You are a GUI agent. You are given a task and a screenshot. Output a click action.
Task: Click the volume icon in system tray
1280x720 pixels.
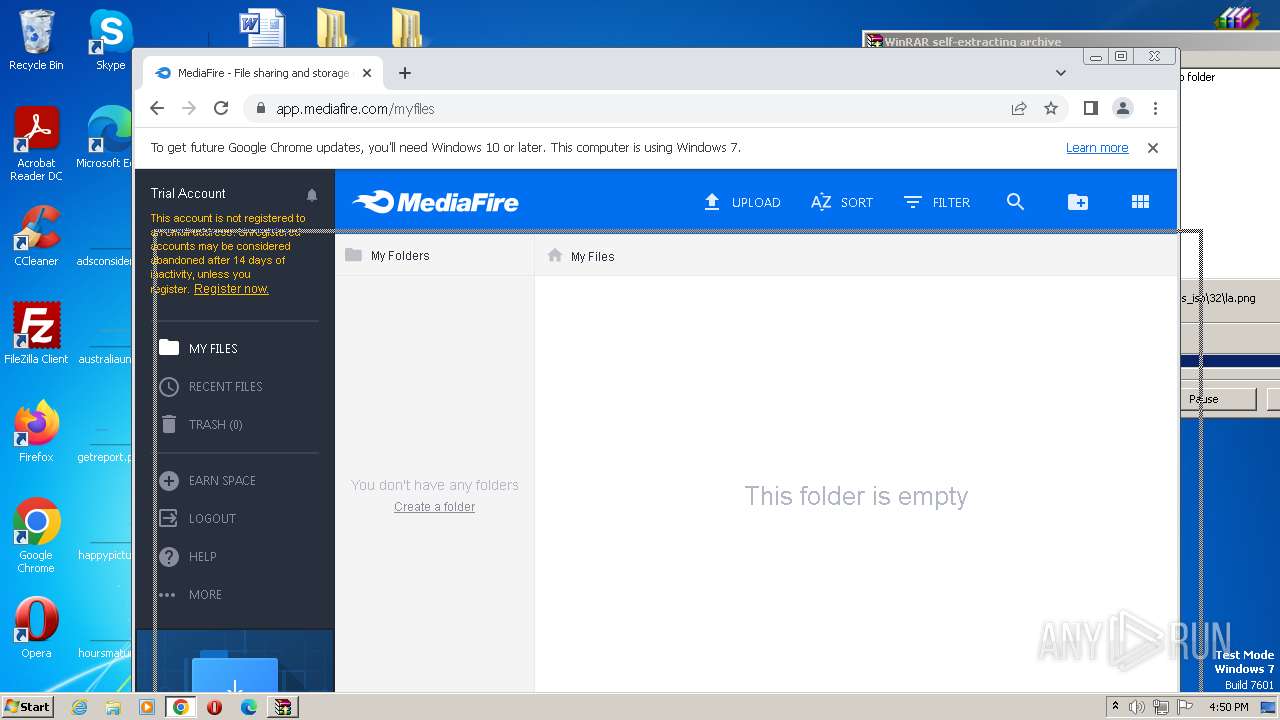pyautogui.click(x=1137, y=707)
